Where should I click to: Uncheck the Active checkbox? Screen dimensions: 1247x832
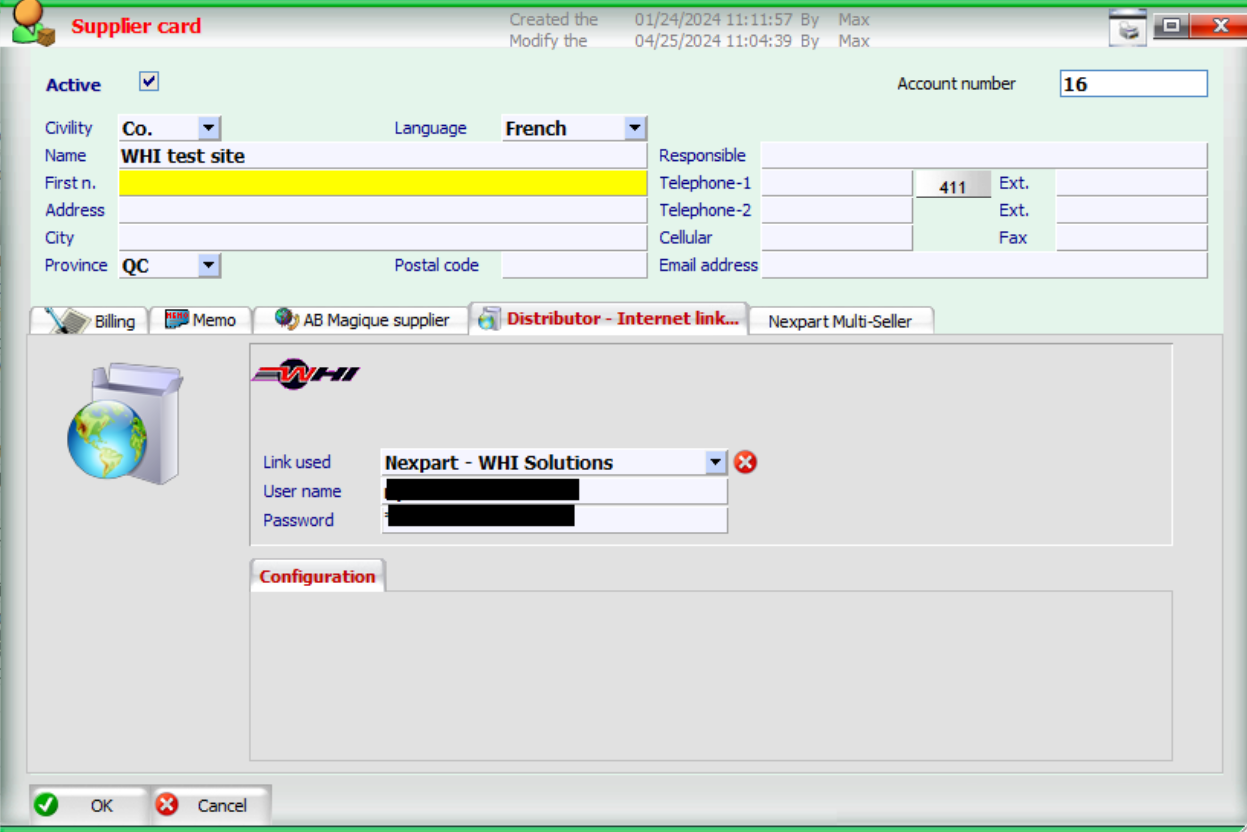coord(149,82)
